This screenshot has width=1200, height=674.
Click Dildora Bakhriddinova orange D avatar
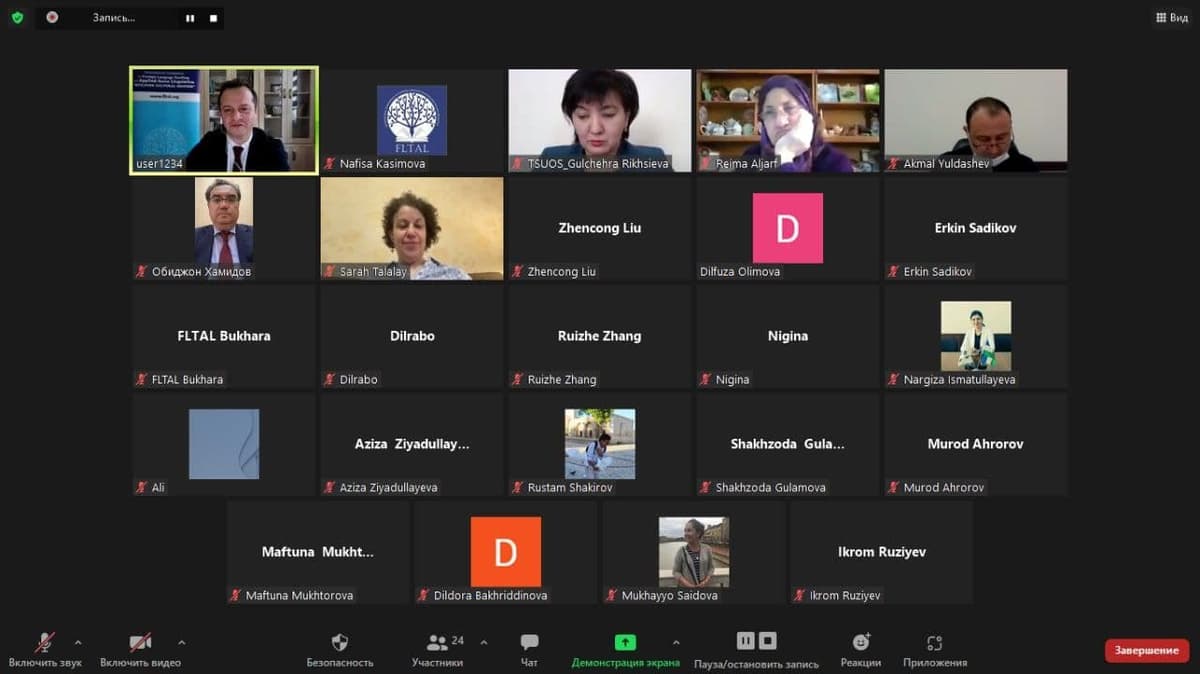[506, 552]
